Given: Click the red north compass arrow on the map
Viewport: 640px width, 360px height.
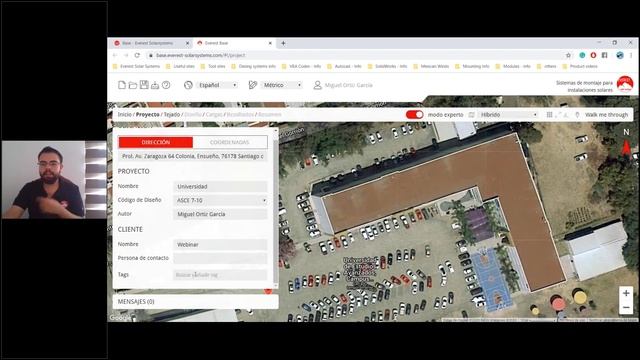Looking at the screenshot, I should point(626,147).
